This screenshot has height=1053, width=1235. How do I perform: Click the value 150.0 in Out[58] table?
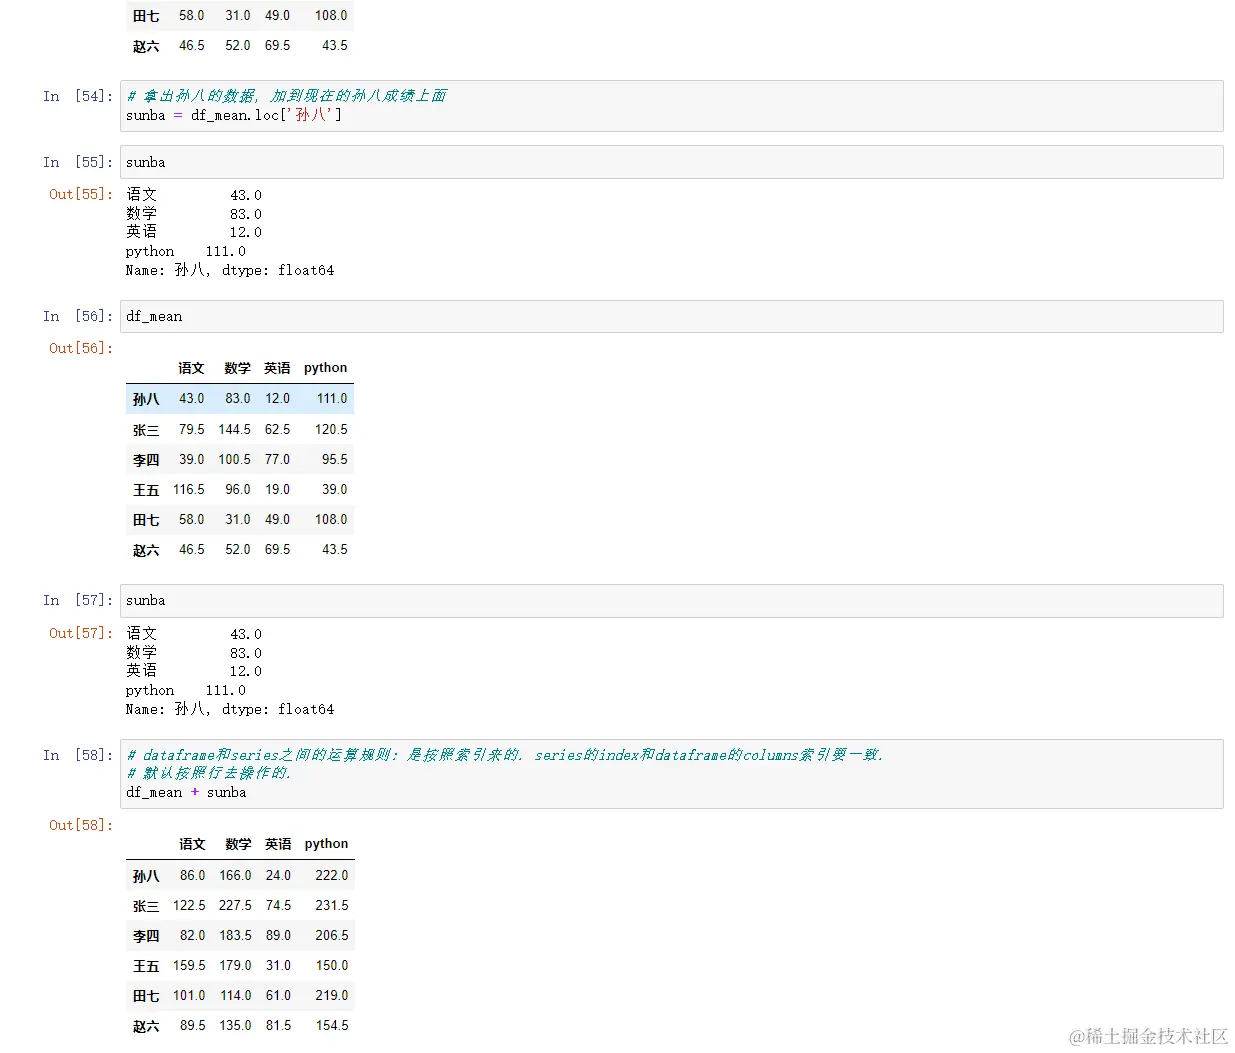coord(332,965)
